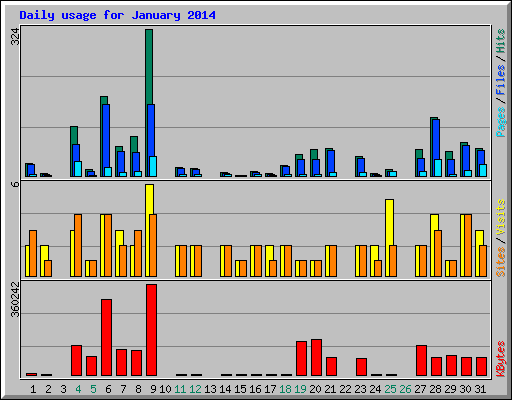The width and height of the screenshot is (512, 400).
Task: Click the green 'Hits' legend label
Action: pyautogui.click(x=500, y=41)
